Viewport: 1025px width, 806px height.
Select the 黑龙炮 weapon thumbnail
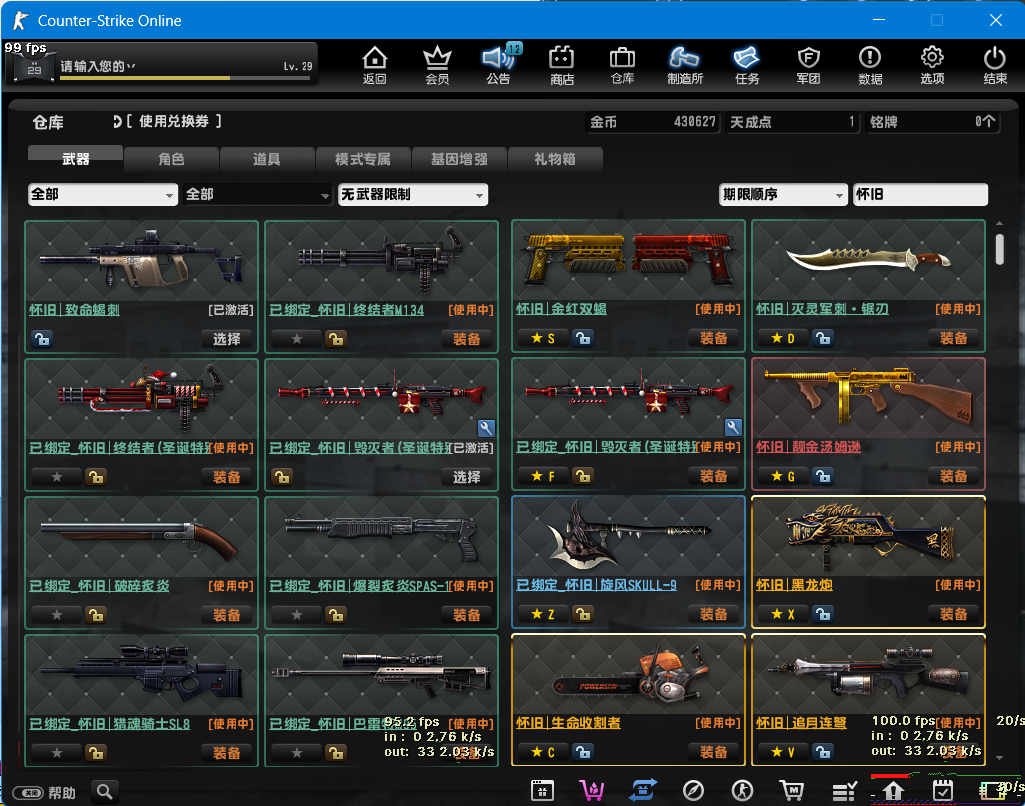pos(868,537)
